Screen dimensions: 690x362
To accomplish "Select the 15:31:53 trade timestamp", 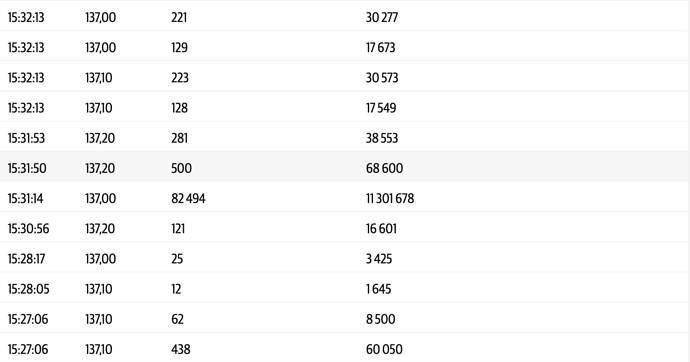I will pyautogui.click(x=26, y=138).
